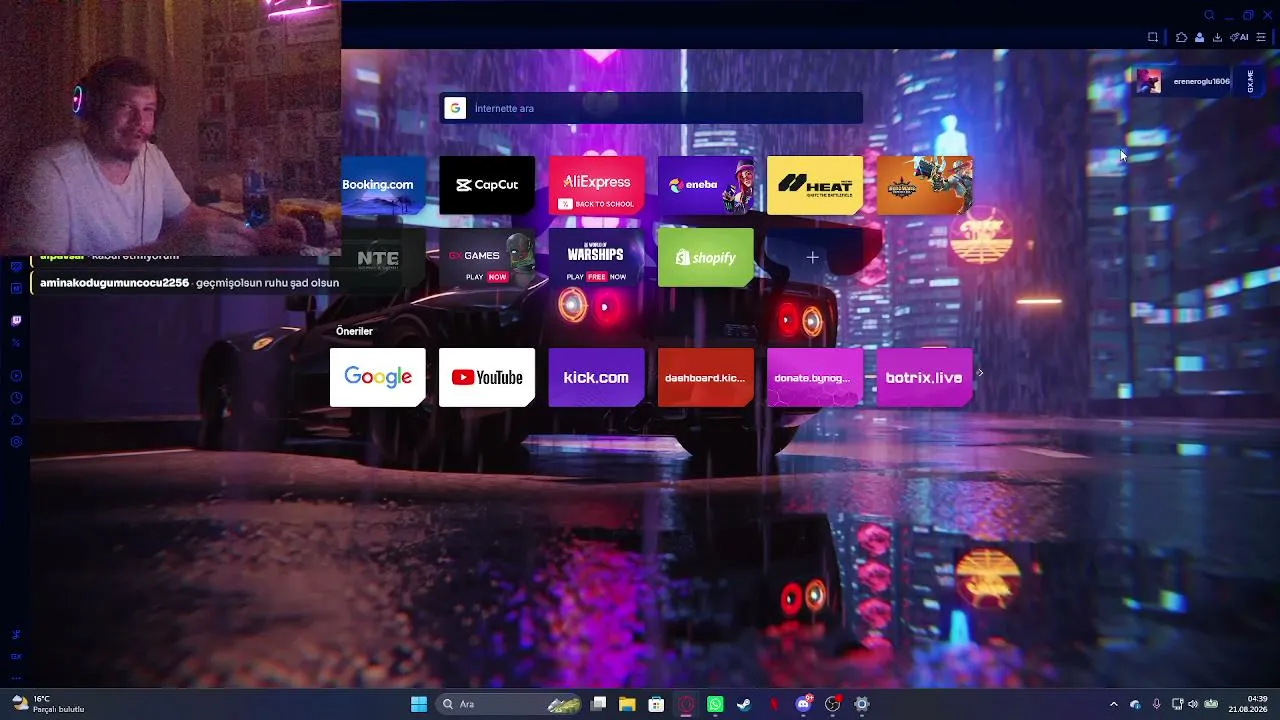
Task: Open the settings gear in browser sidebar
Action: click(x=16, y=442)
